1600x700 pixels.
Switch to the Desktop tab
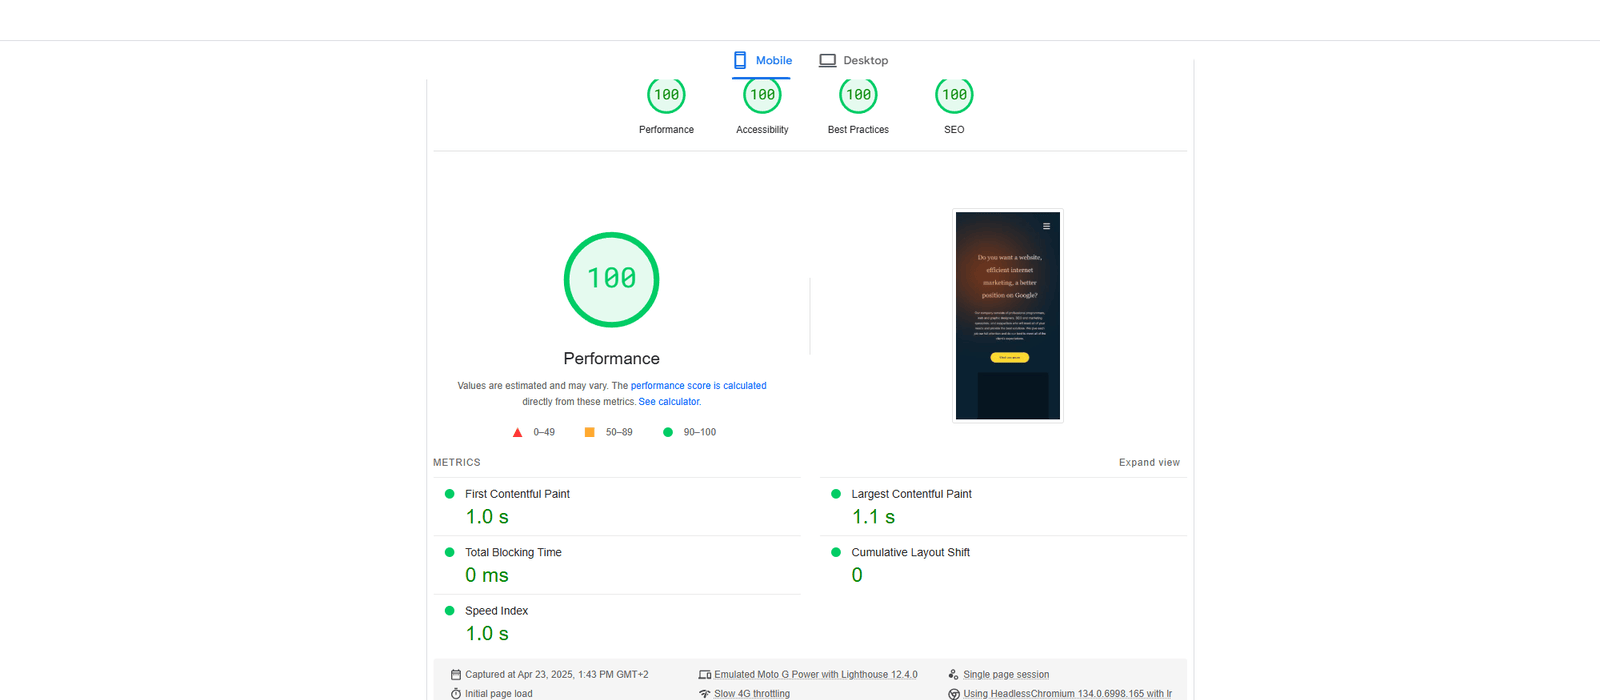click(x=853, y=60)
